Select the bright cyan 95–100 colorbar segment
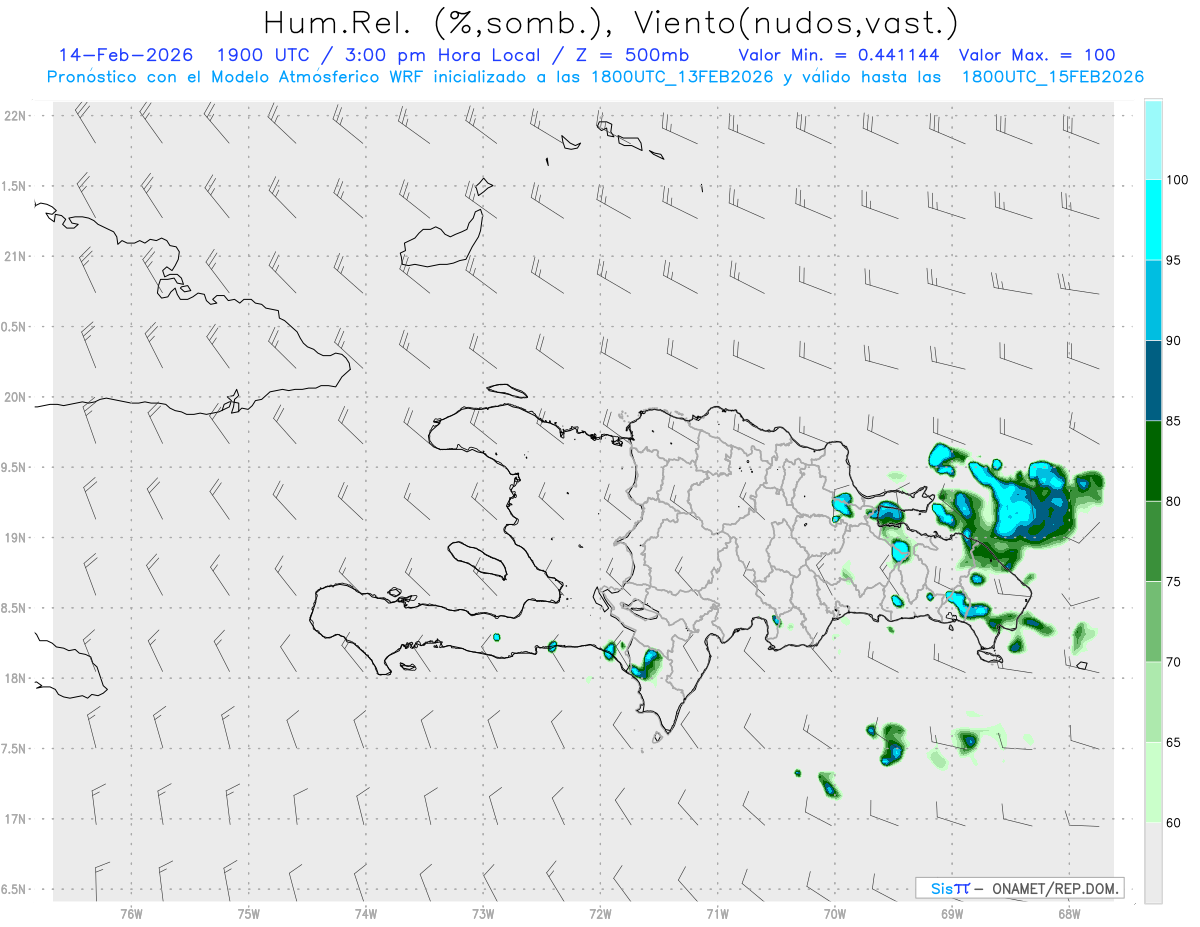1200x927 pixels. (1153, 220)
